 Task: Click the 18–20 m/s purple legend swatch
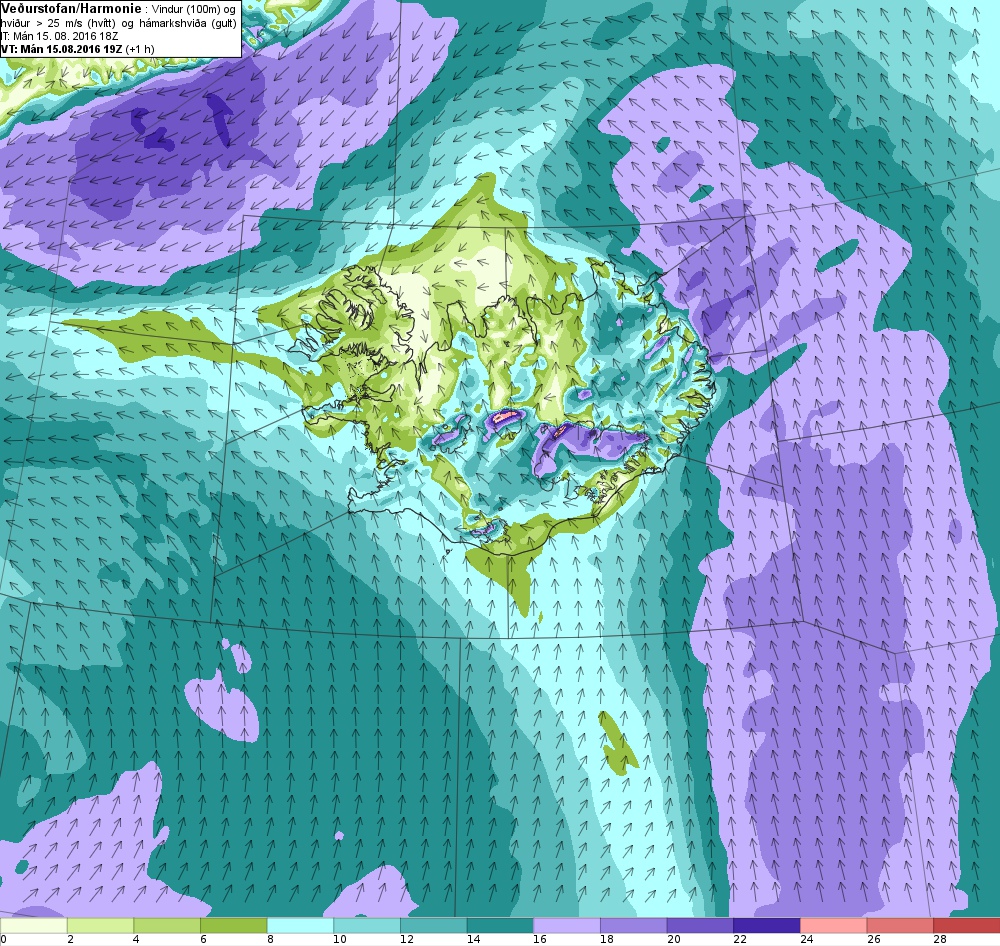(633, 925)
